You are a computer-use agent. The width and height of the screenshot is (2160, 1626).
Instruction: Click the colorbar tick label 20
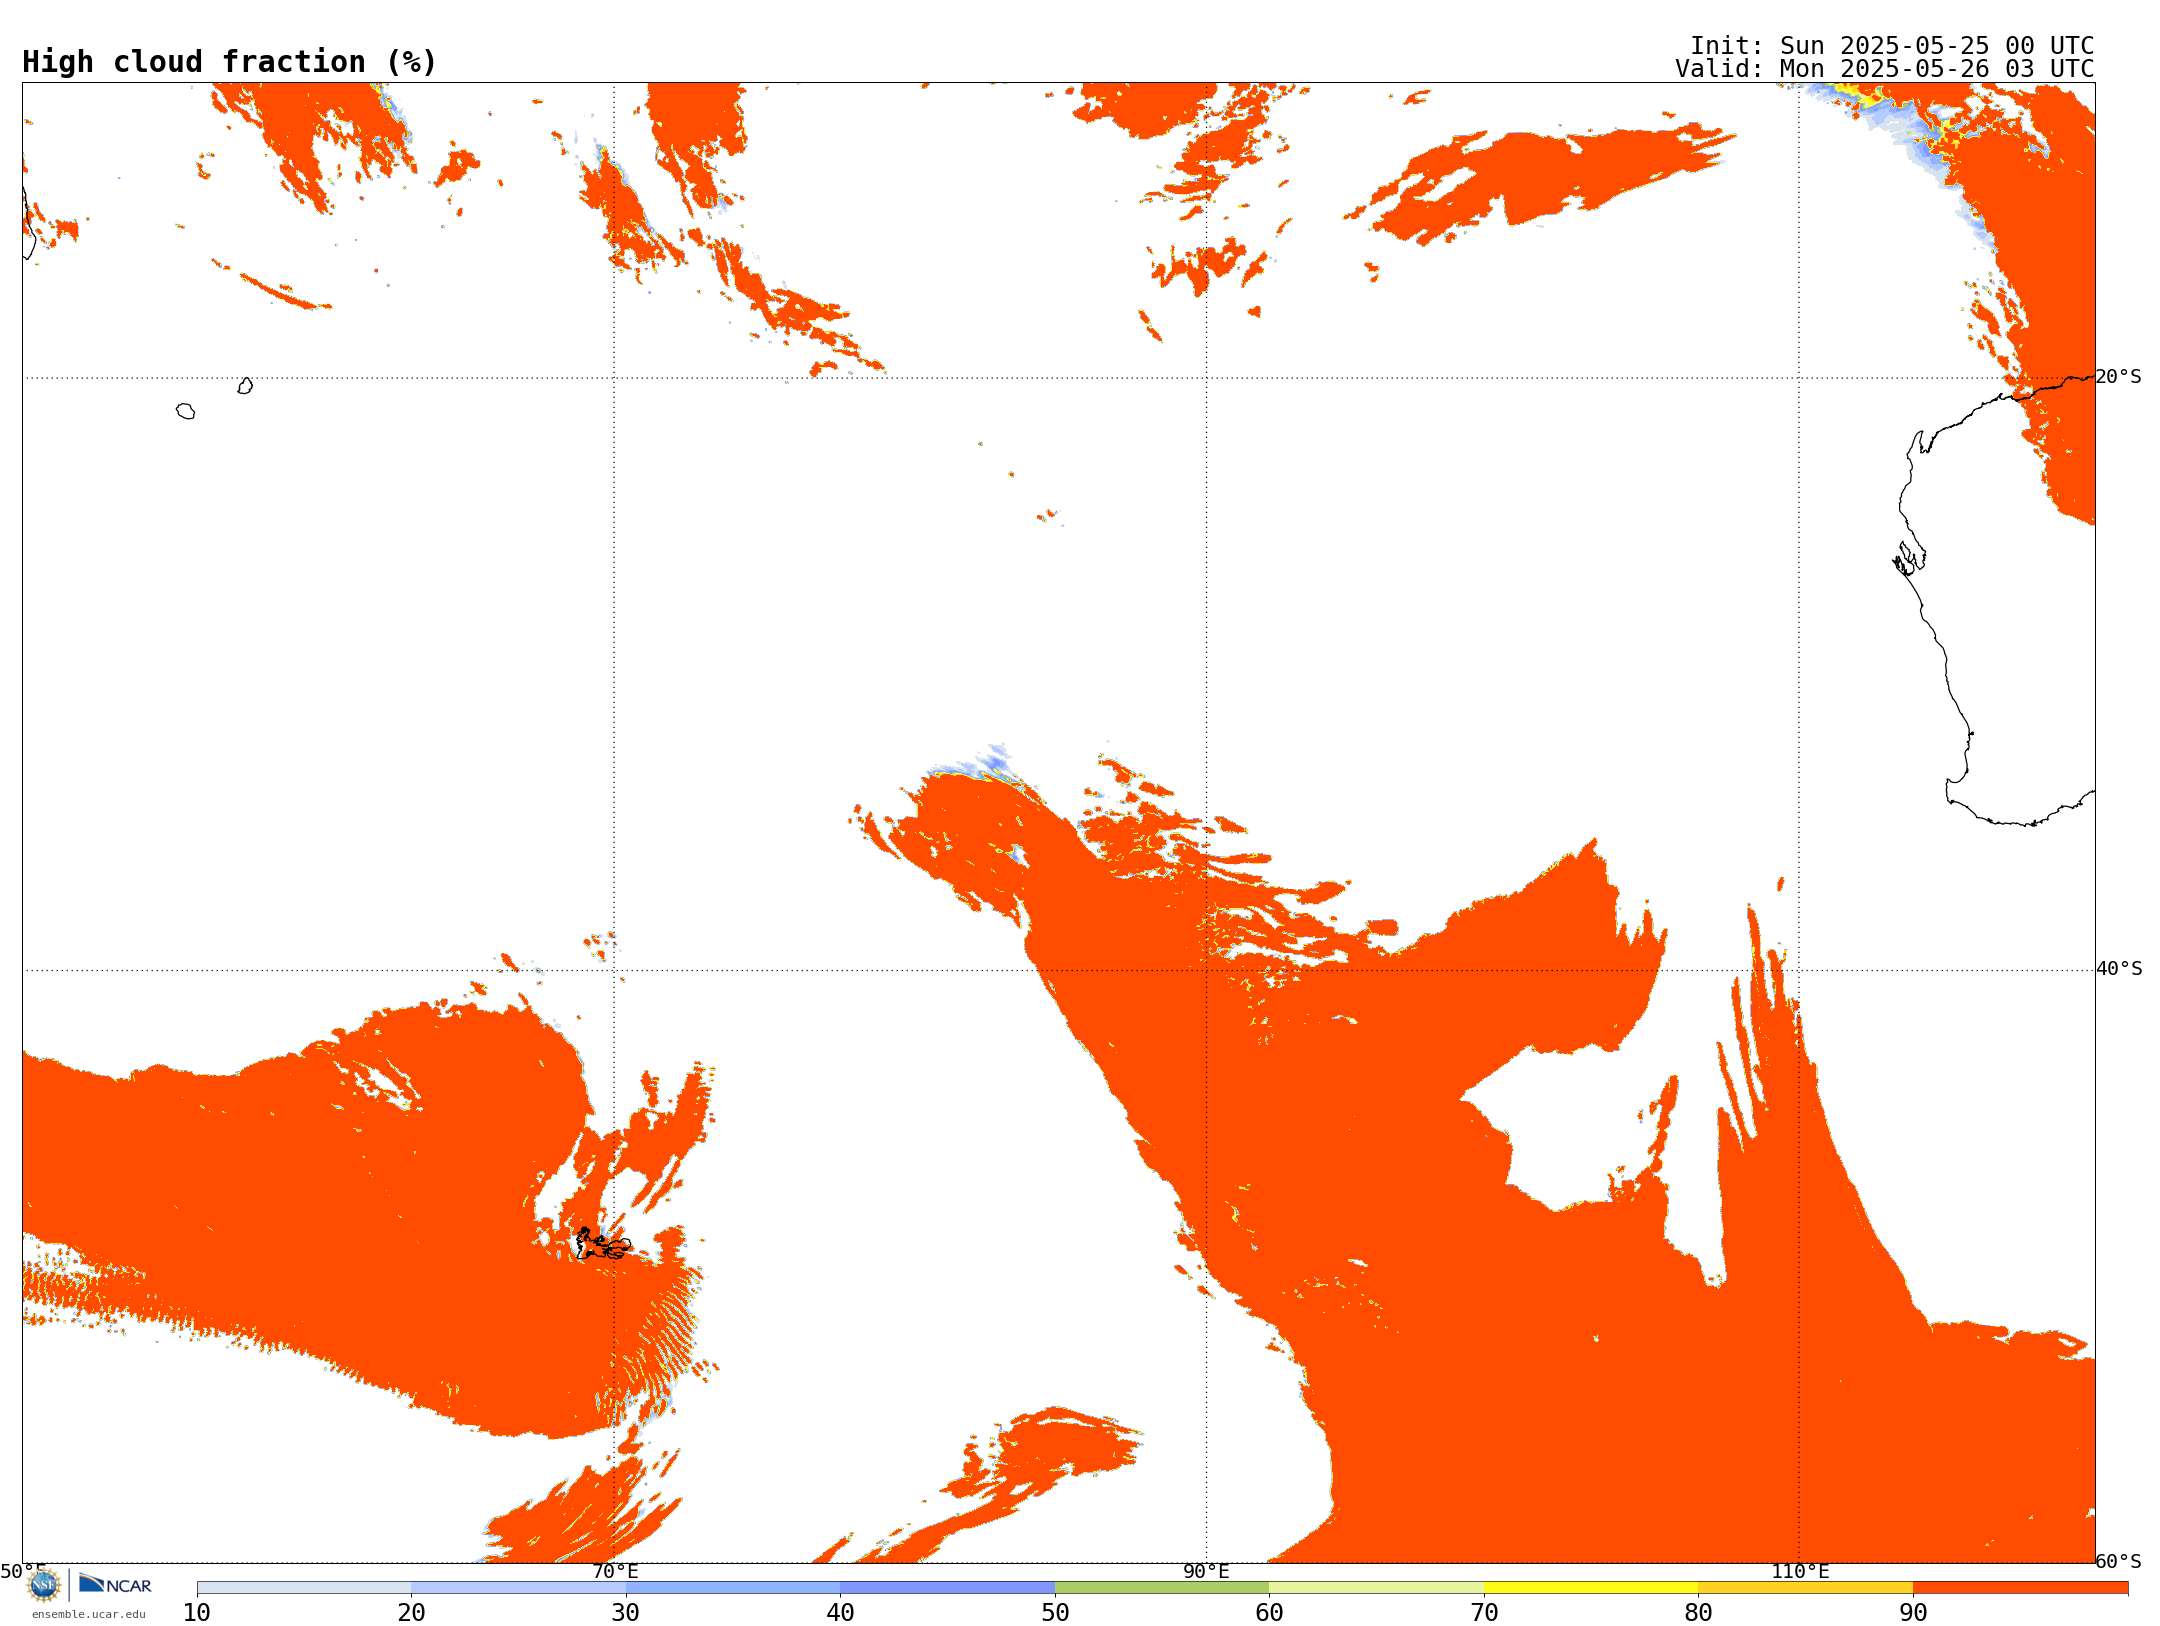coord(412,1613)
